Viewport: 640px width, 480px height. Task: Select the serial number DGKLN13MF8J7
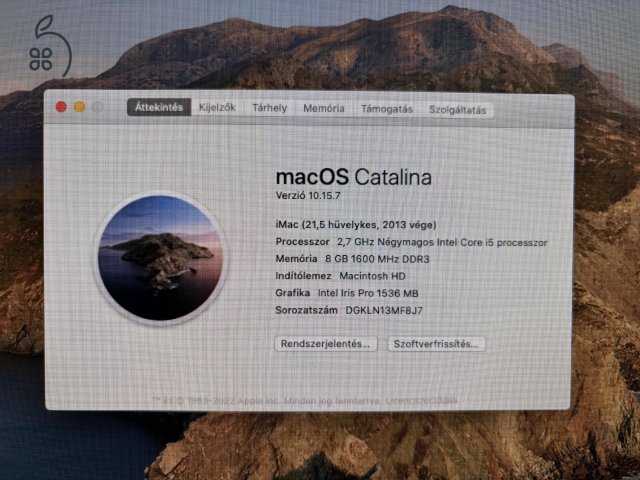(x=384, y=310)
